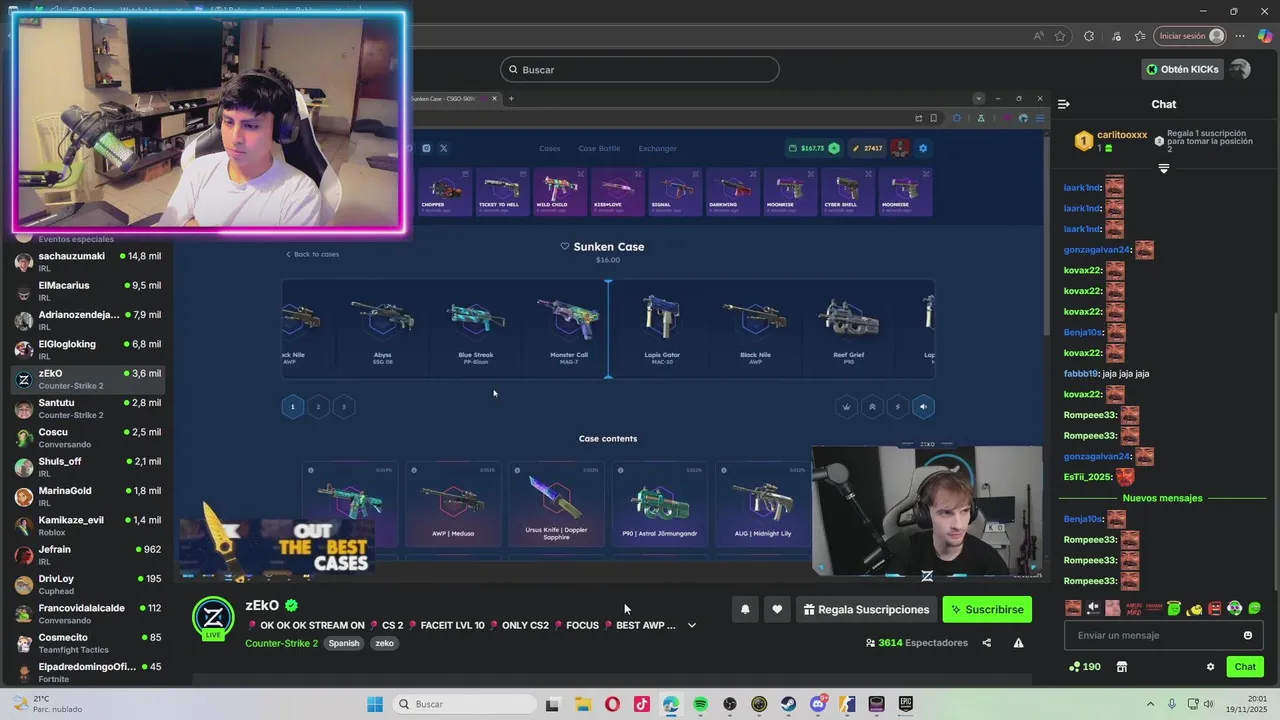Open DrivLoy channel in sidebar
Viewport: 1280px width, 720px height.
point(86,584)
